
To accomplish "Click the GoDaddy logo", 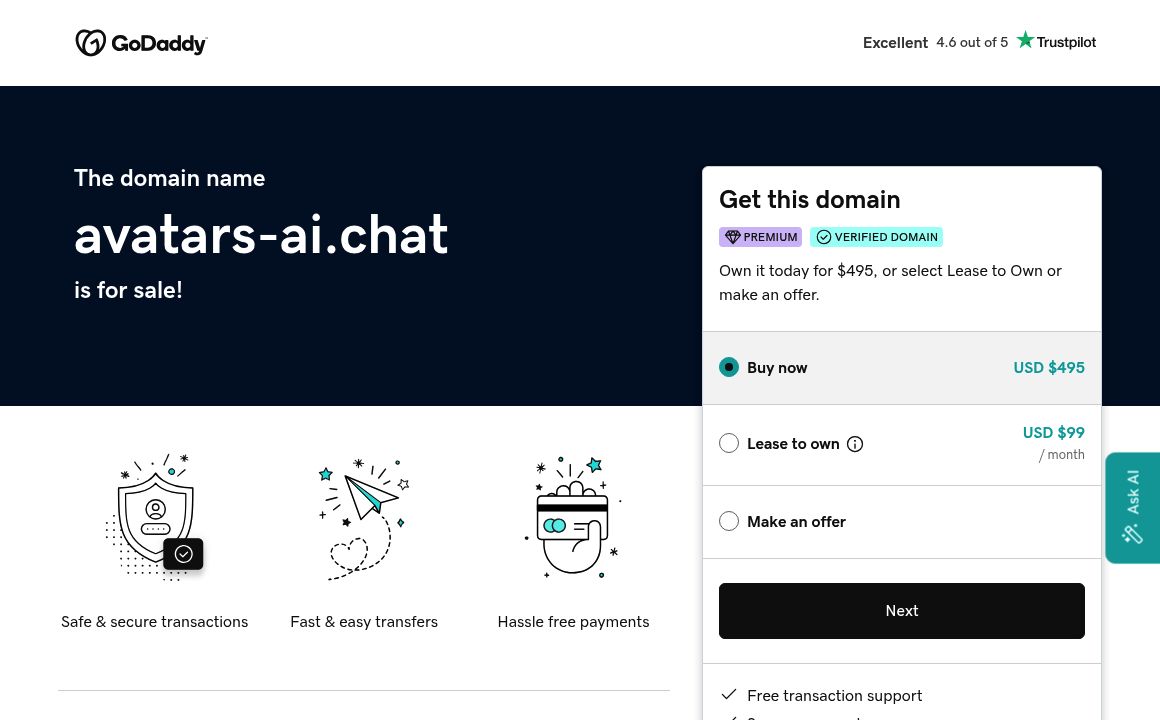I will (141, 42).
